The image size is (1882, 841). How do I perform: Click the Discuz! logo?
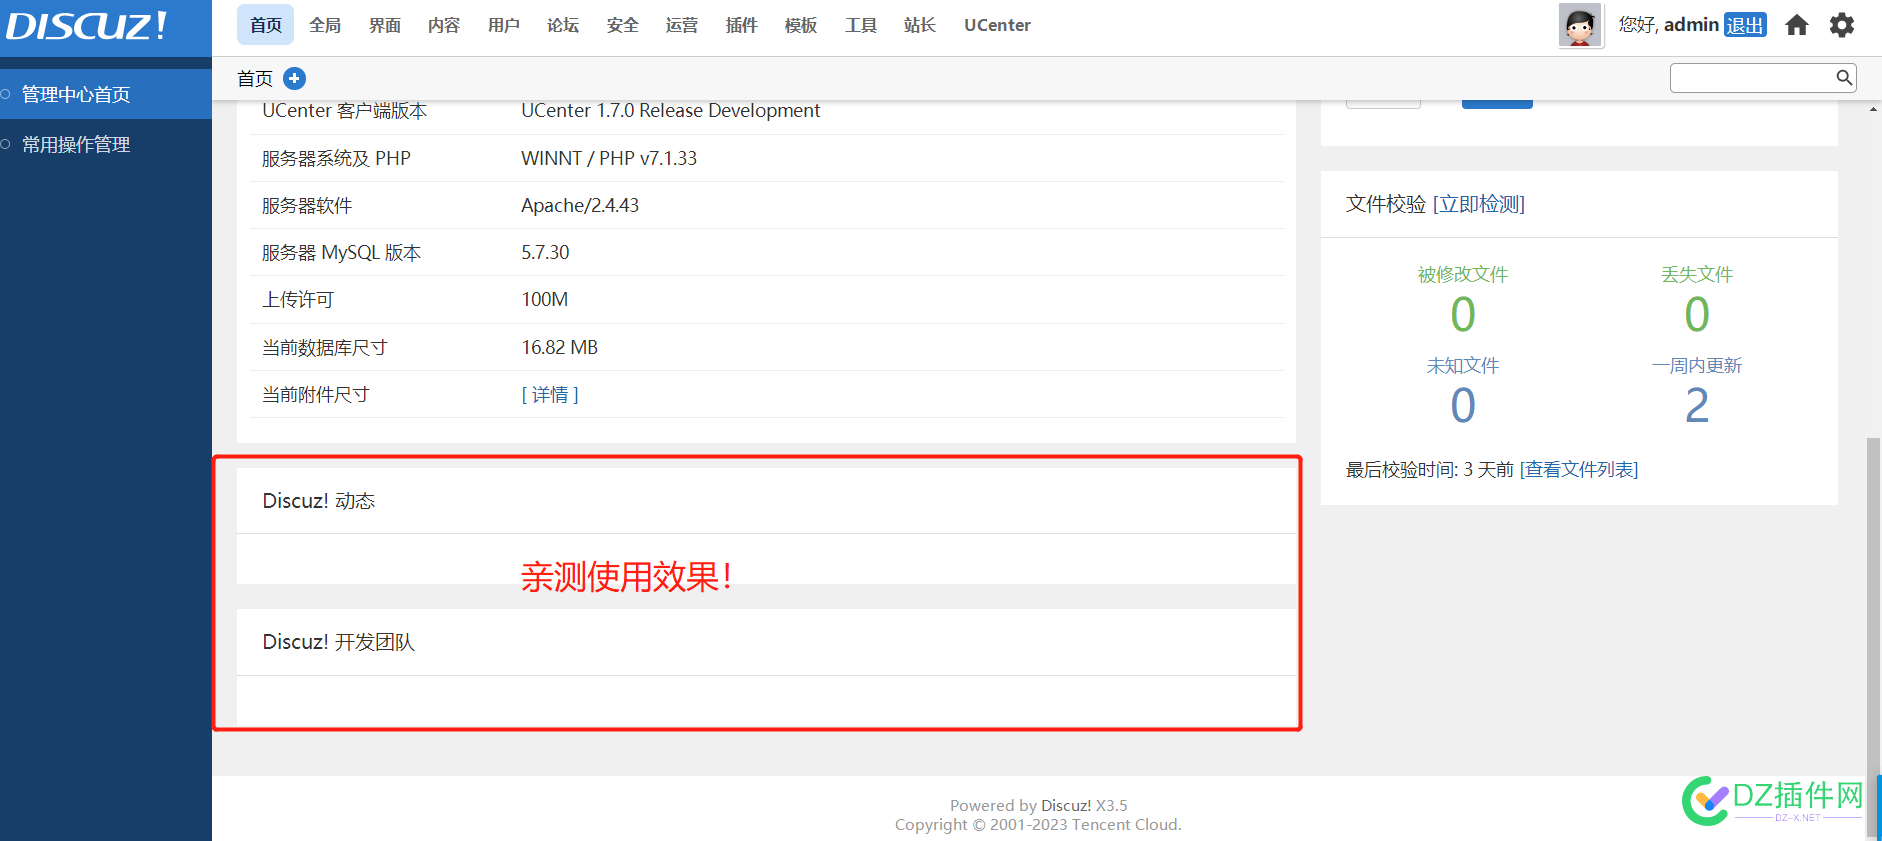point(86,26)
